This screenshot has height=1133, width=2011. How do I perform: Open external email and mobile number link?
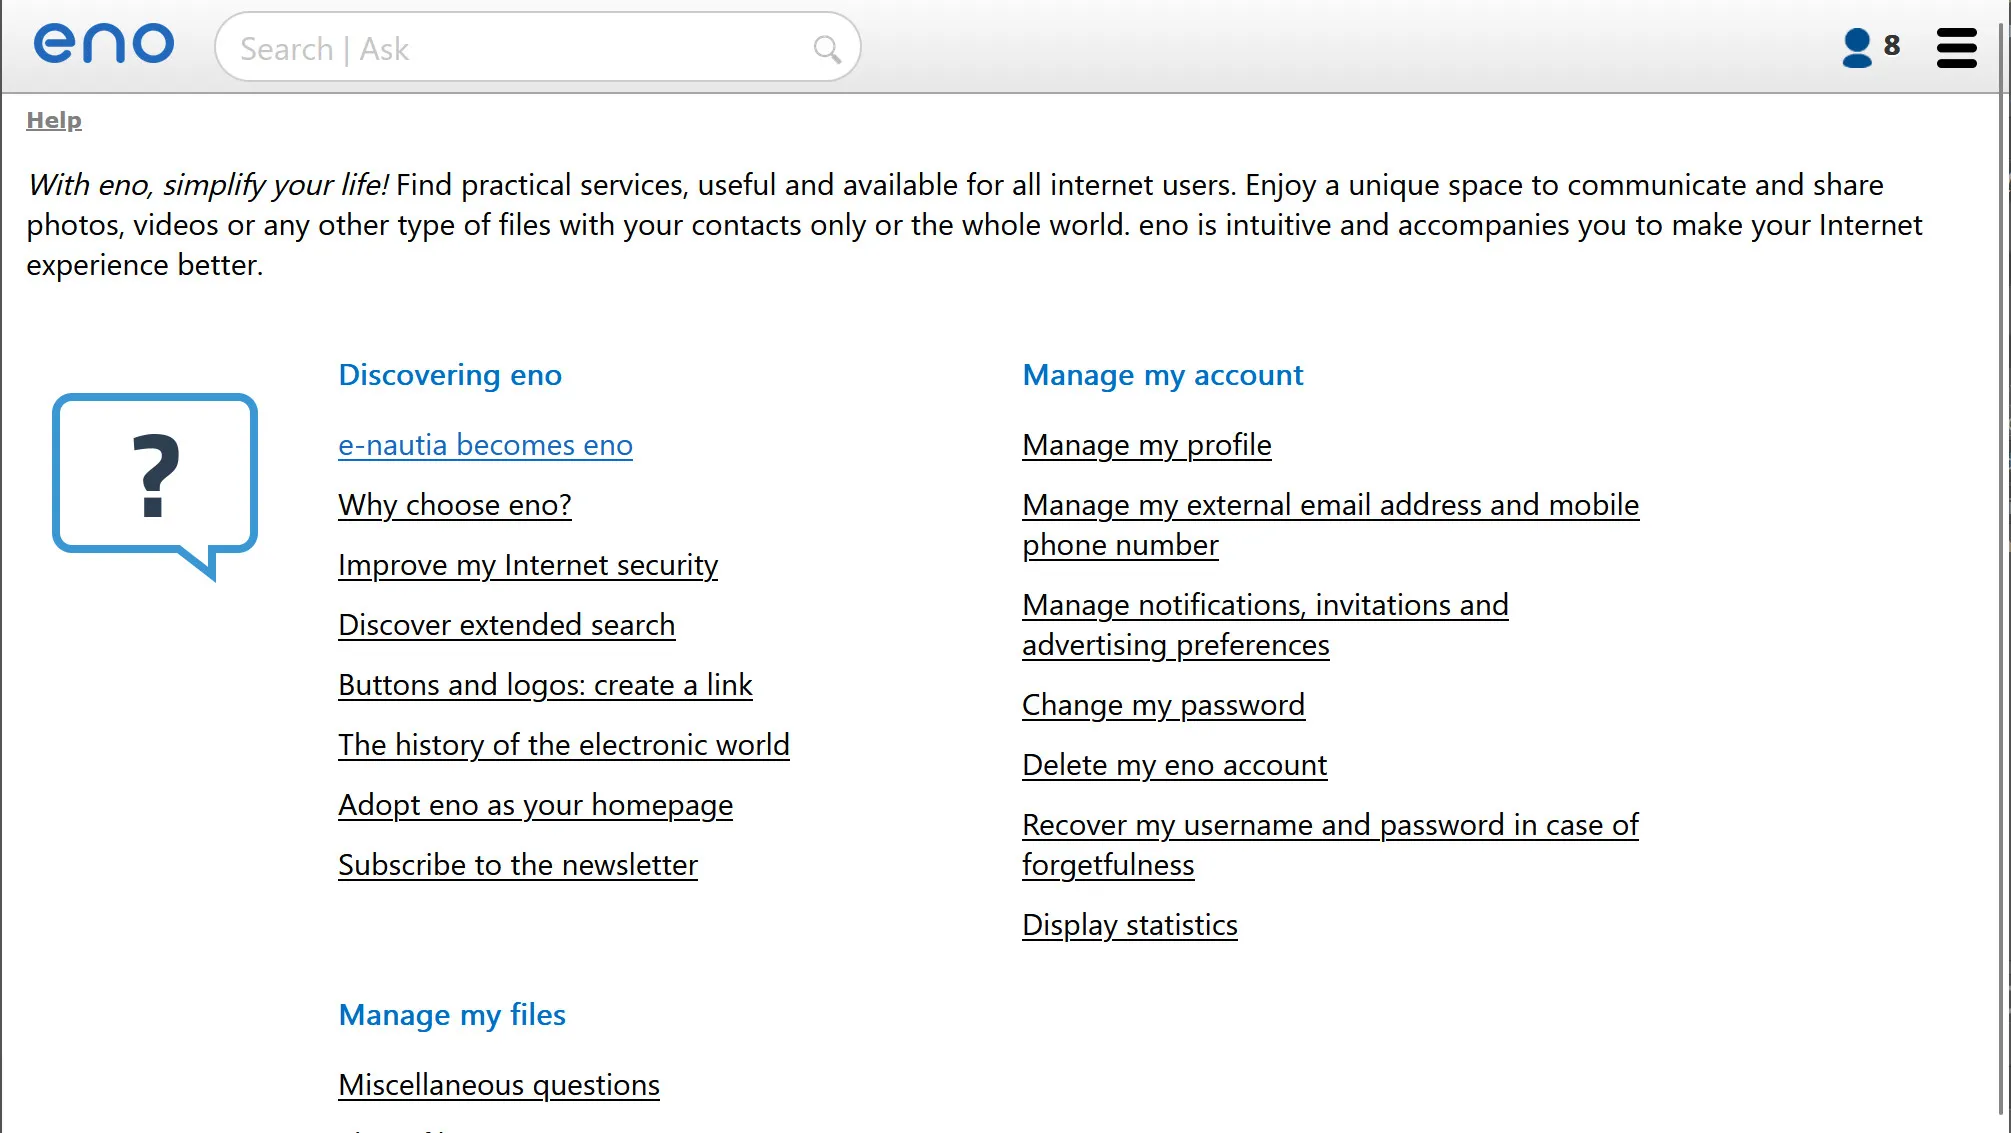click(x=1330, y=525)
